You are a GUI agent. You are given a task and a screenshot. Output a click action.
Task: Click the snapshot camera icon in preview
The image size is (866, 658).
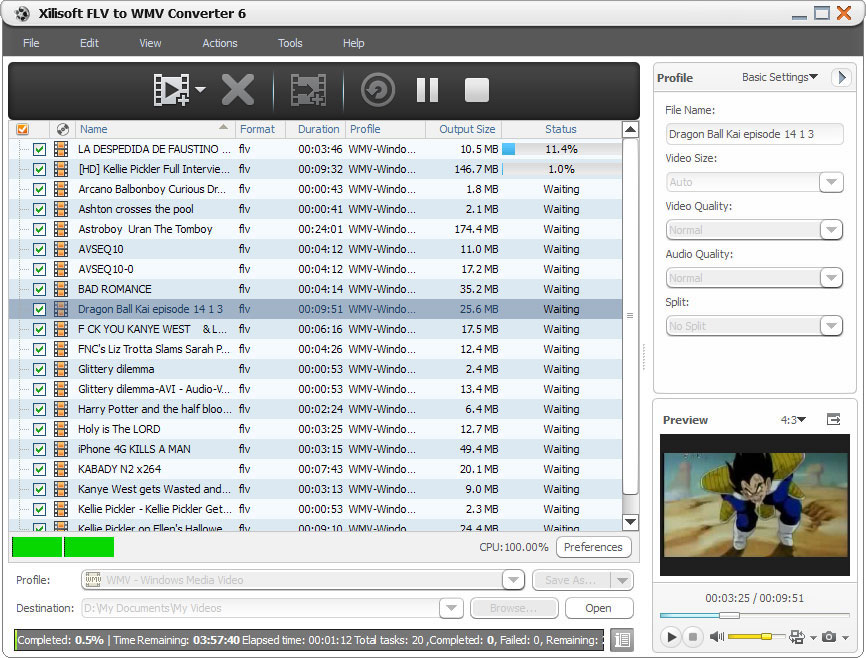(x=828, y=637)
